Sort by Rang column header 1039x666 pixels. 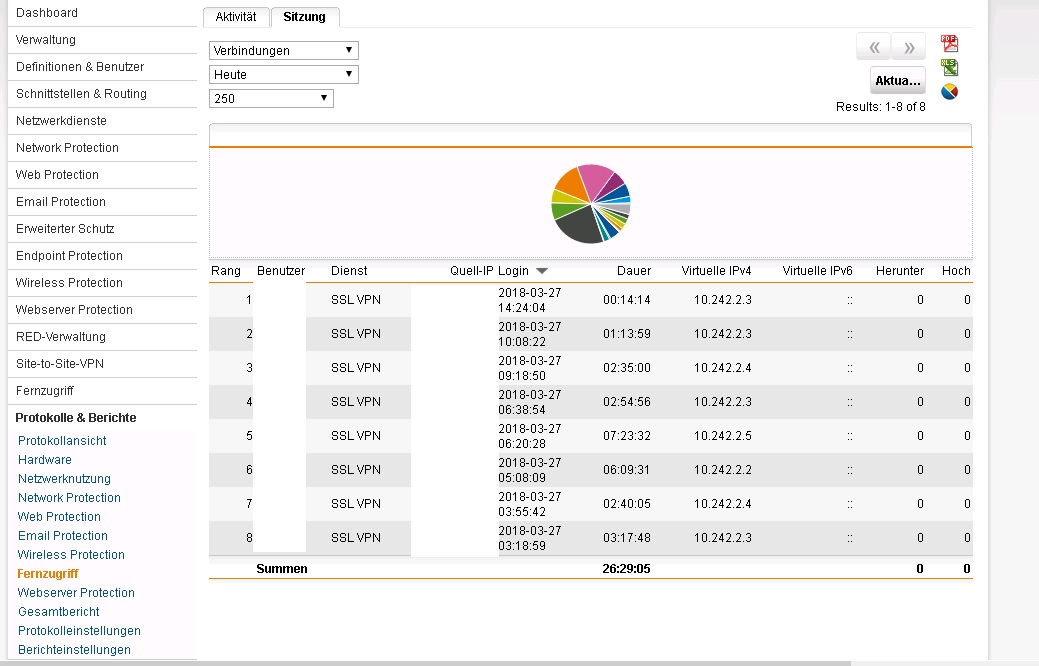pyautogui.click(x=226, y=271)
